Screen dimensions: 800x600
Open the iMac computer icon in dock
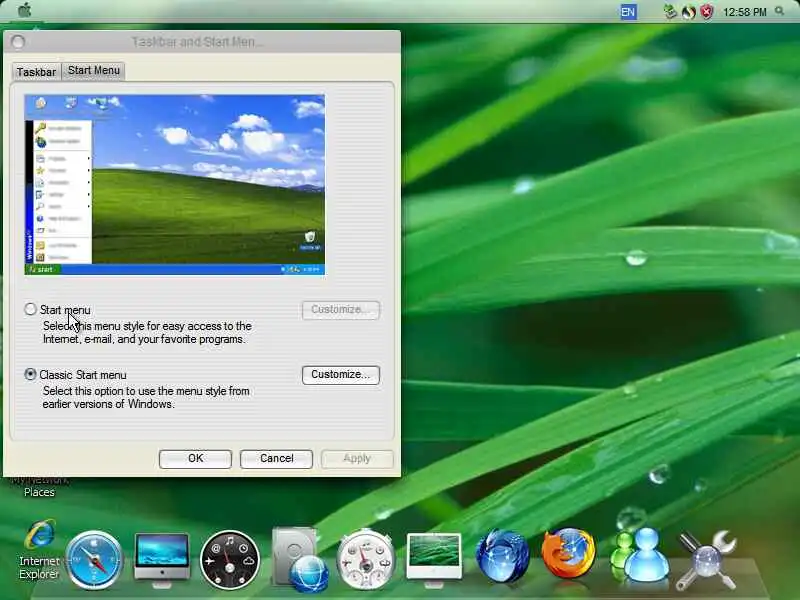(x=162, y=559)
